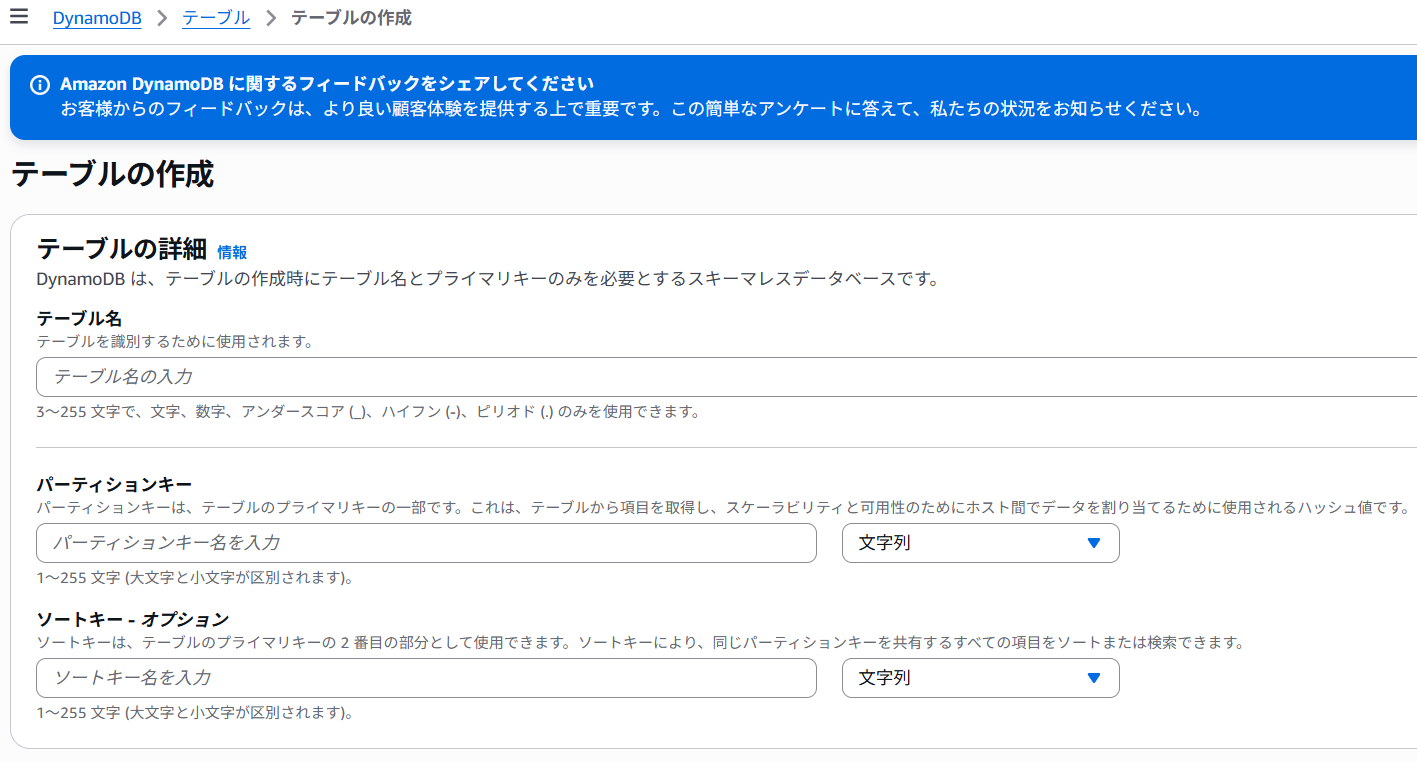Click the ソートキー名を入力 field
Image resolution: width=1417 pixels, height=762 pixels.
coord(426,678)
